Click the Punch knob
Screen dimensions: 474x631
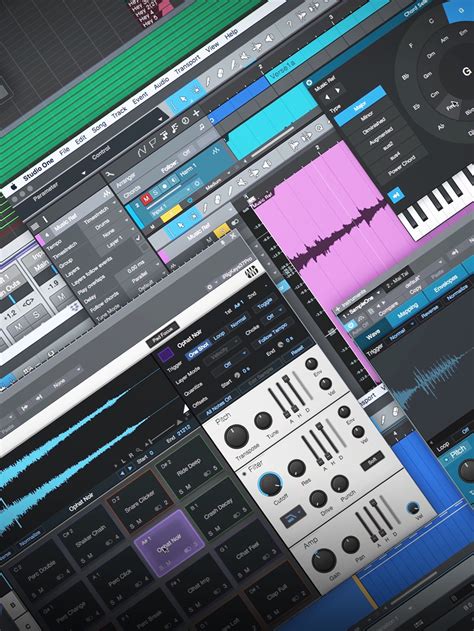(x=340, y=484)
